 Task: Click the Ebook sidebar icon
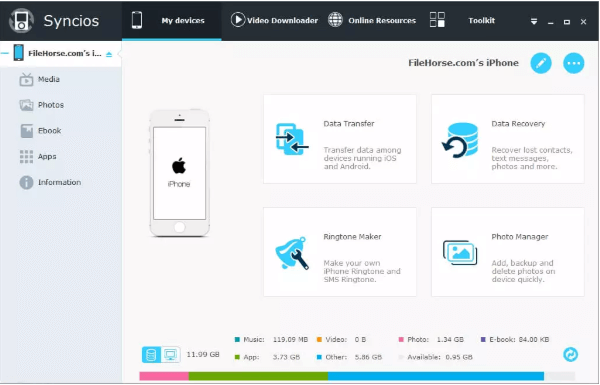26,131
